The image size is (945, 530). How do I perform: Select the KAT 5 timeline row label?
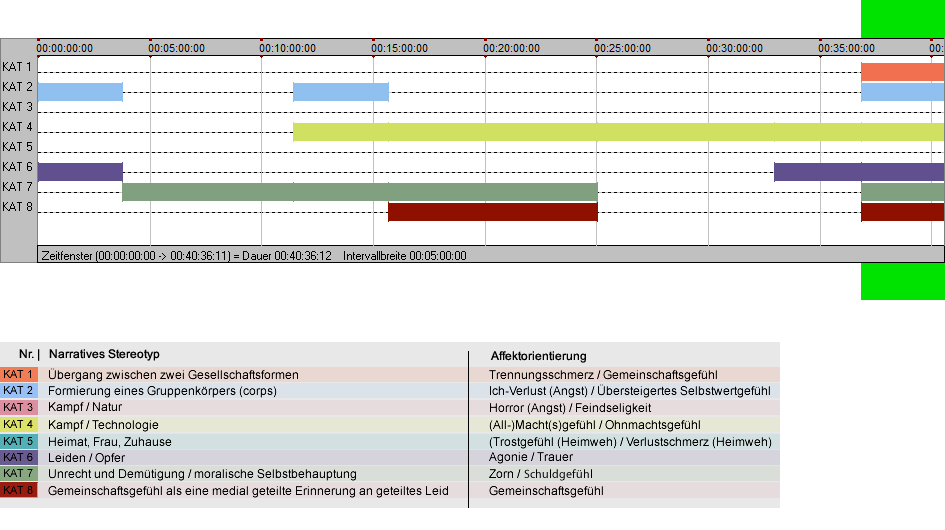[17, 147]
